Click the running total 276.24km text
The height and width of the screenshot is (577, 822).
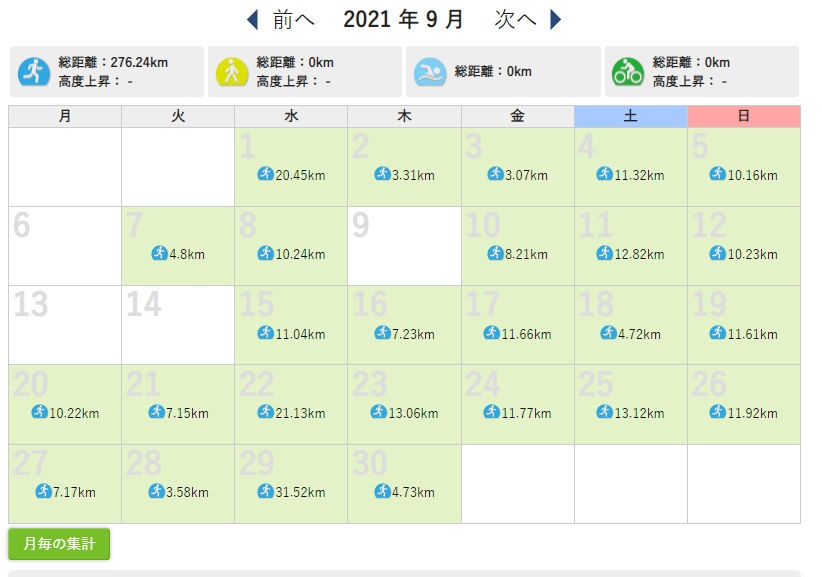tap(113, 62)
